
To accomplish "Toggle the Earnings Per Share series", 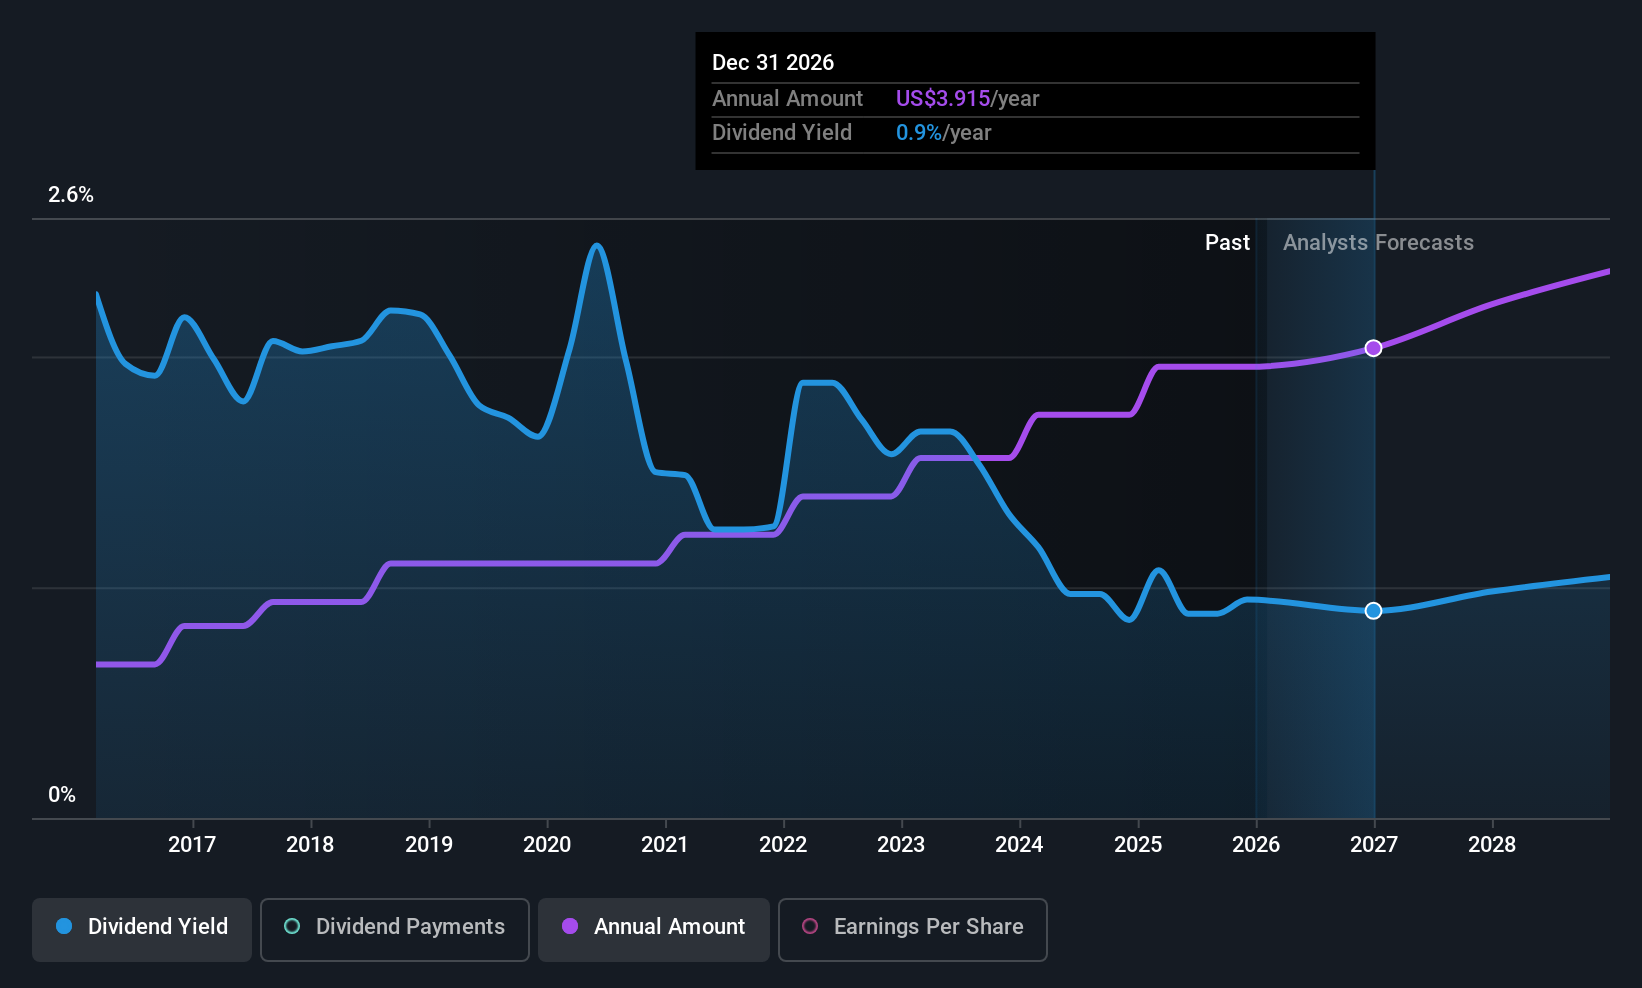I will pos(913,930).
